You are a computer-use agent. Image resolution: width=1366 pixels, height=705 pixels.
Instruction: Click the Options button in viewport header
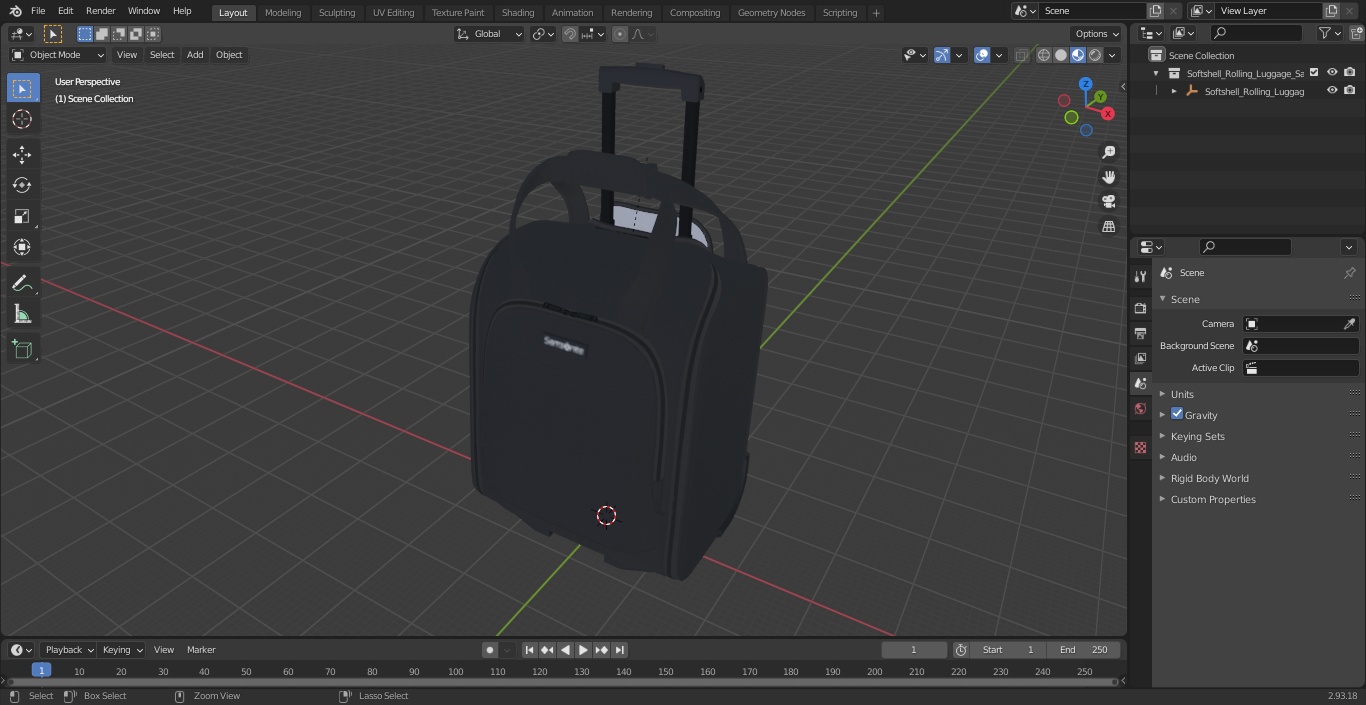pyautogui.click(x=1096, y=34)
